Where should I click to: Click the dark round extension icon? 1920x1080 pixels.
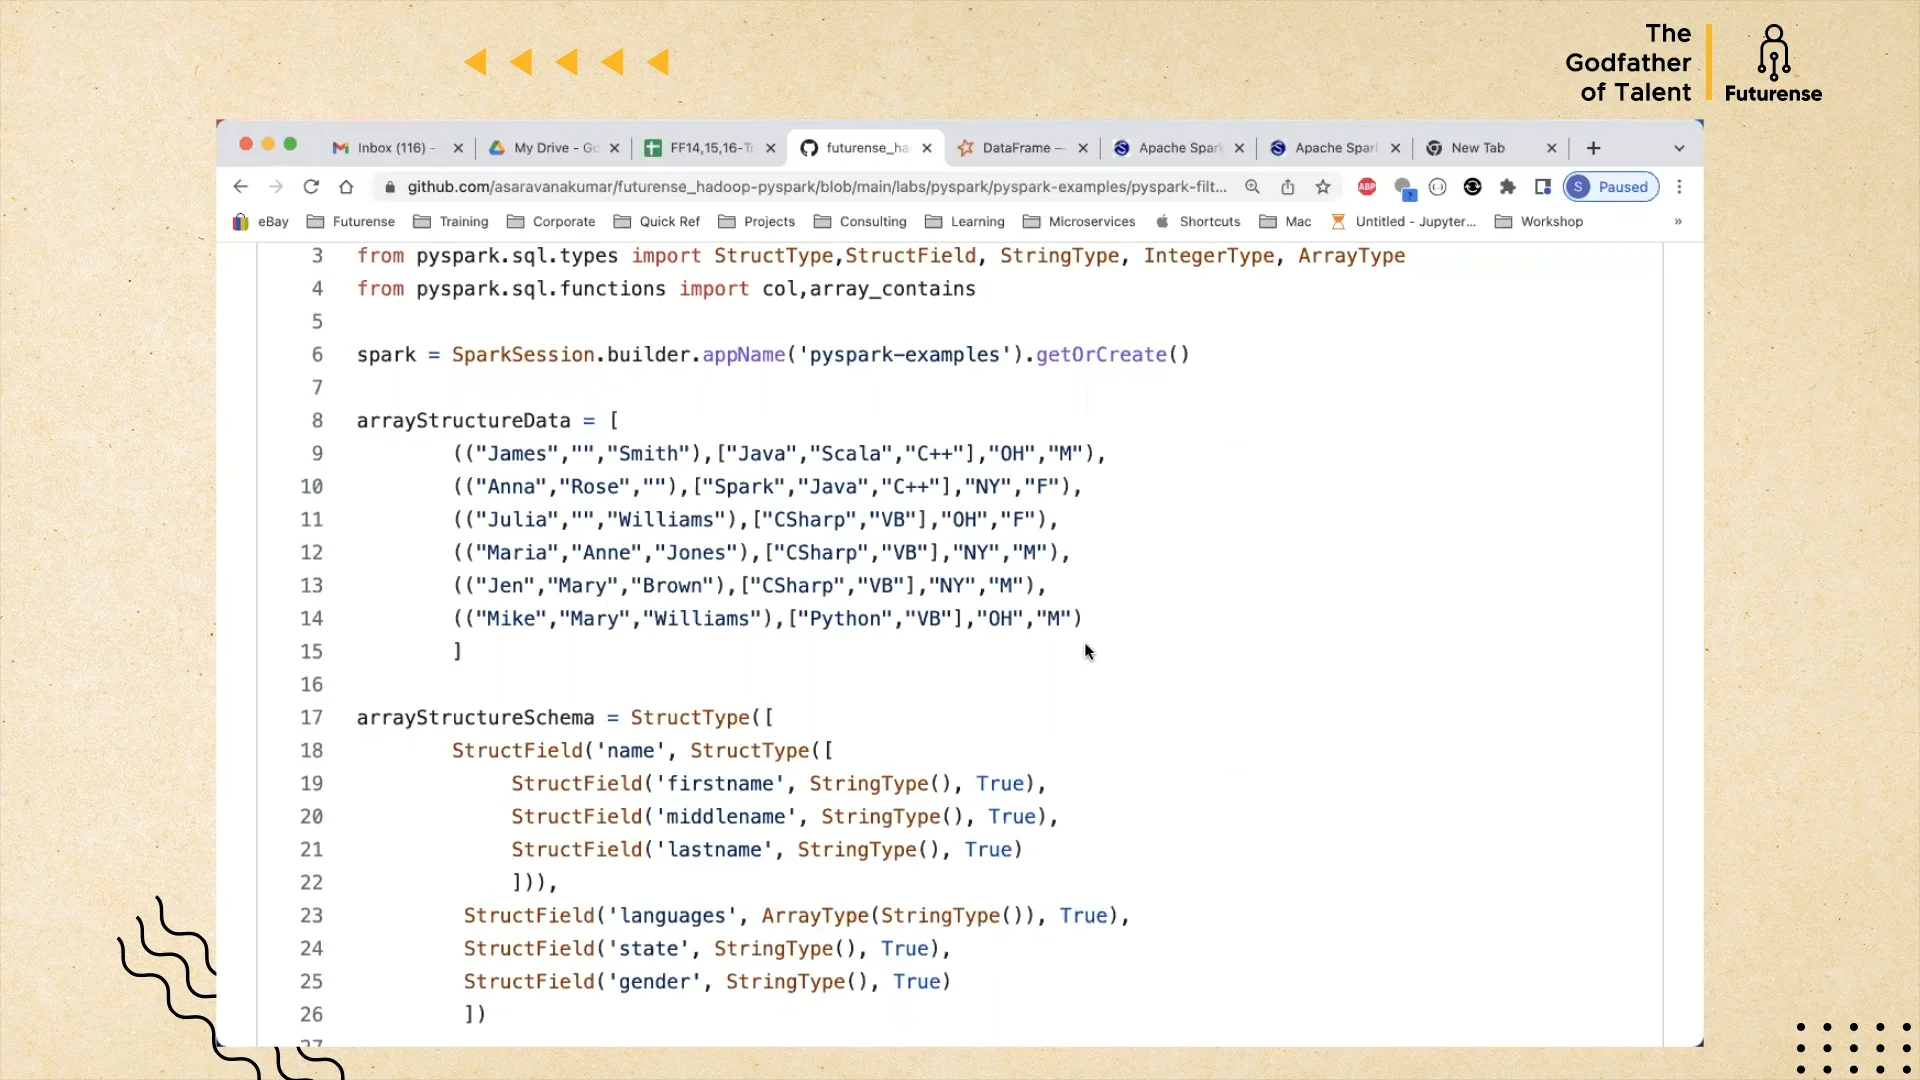(x=1472, y=187)
